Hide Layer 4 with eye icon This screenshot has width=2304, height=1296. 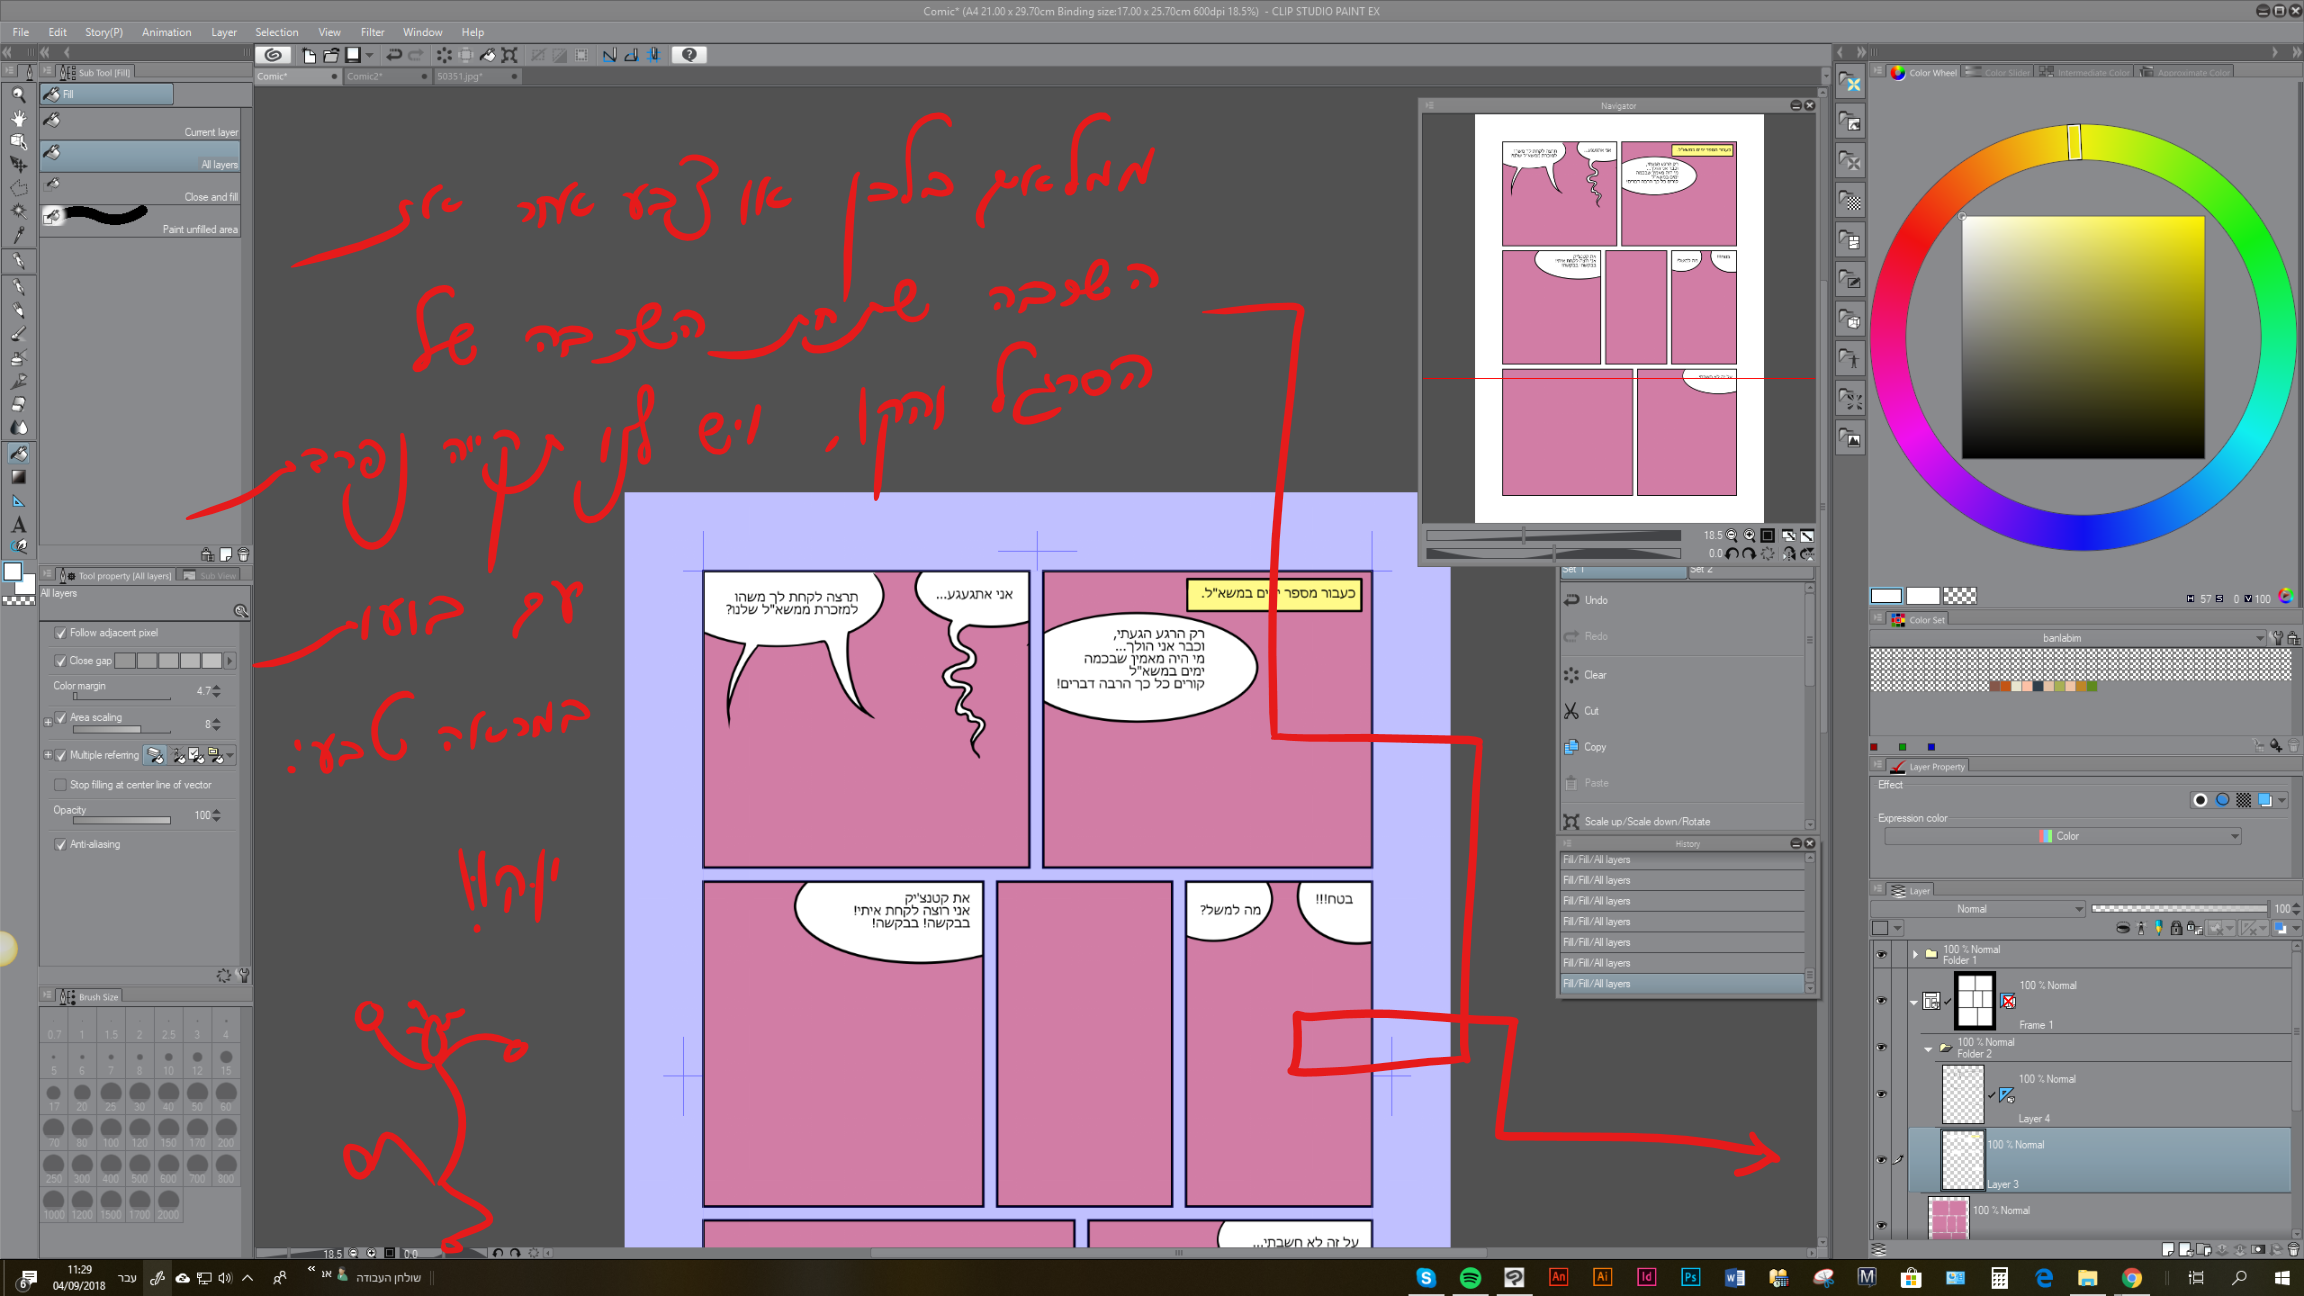tap(1881, 1094)
